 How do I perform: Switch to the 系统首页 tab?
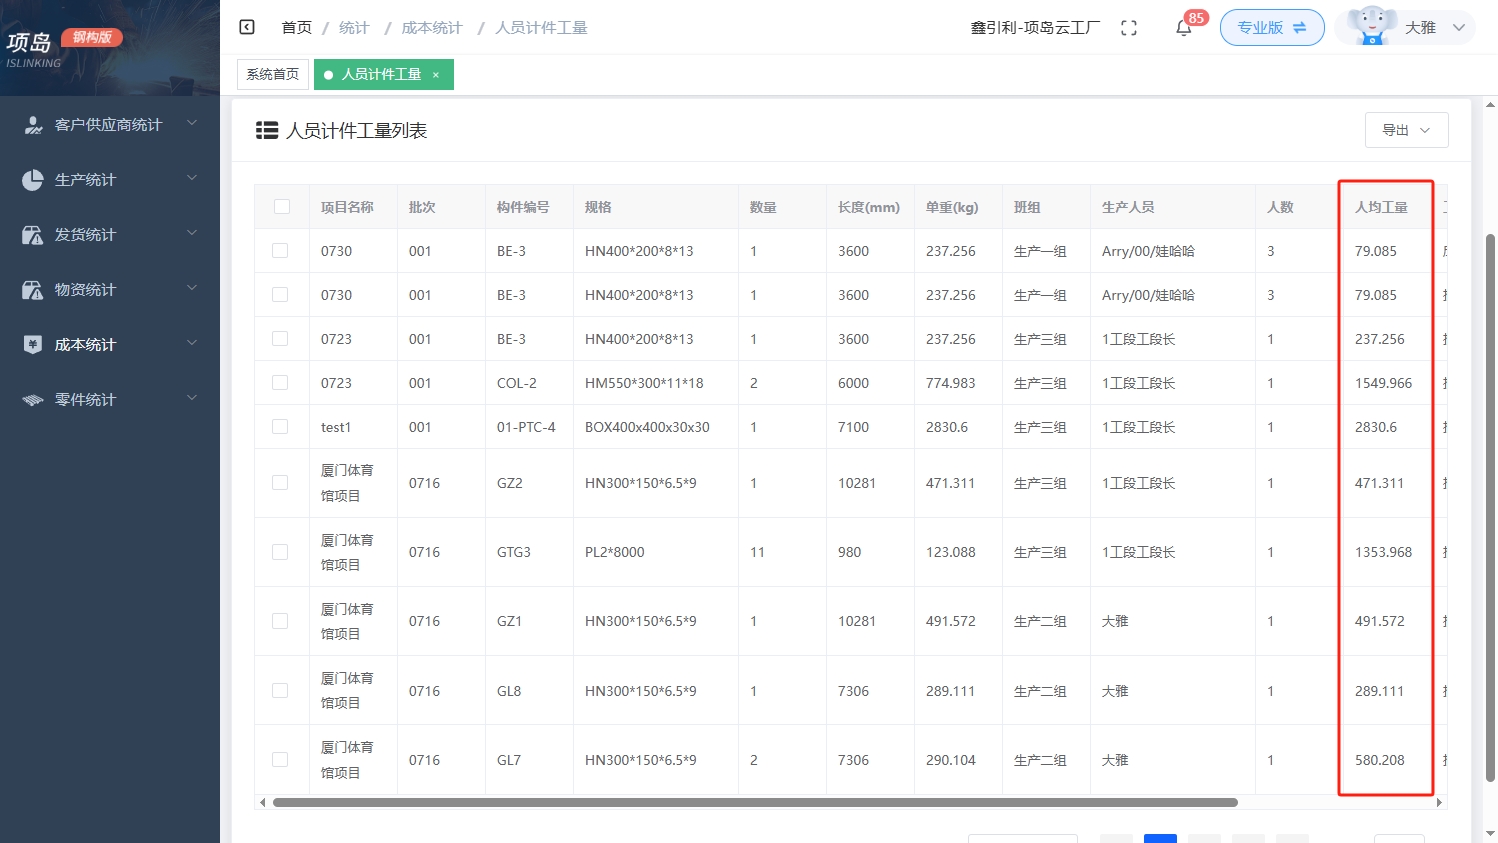[x=272, y=74]
